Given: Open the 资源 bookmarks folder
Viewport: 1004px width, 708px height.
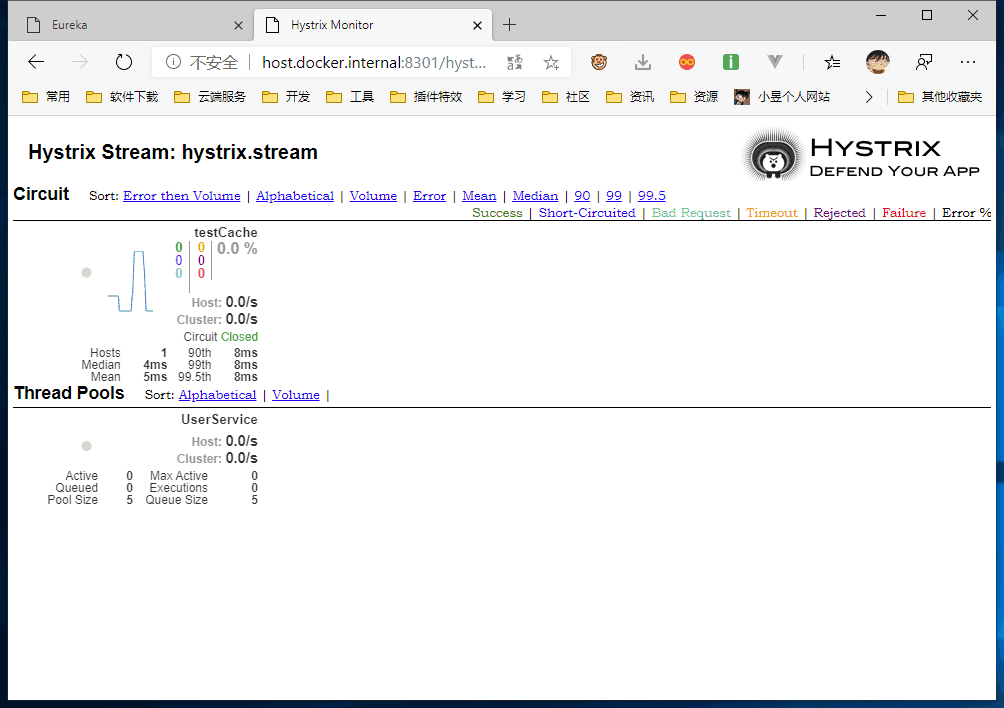Looking at the screenshot, I should tap(693, 97).
